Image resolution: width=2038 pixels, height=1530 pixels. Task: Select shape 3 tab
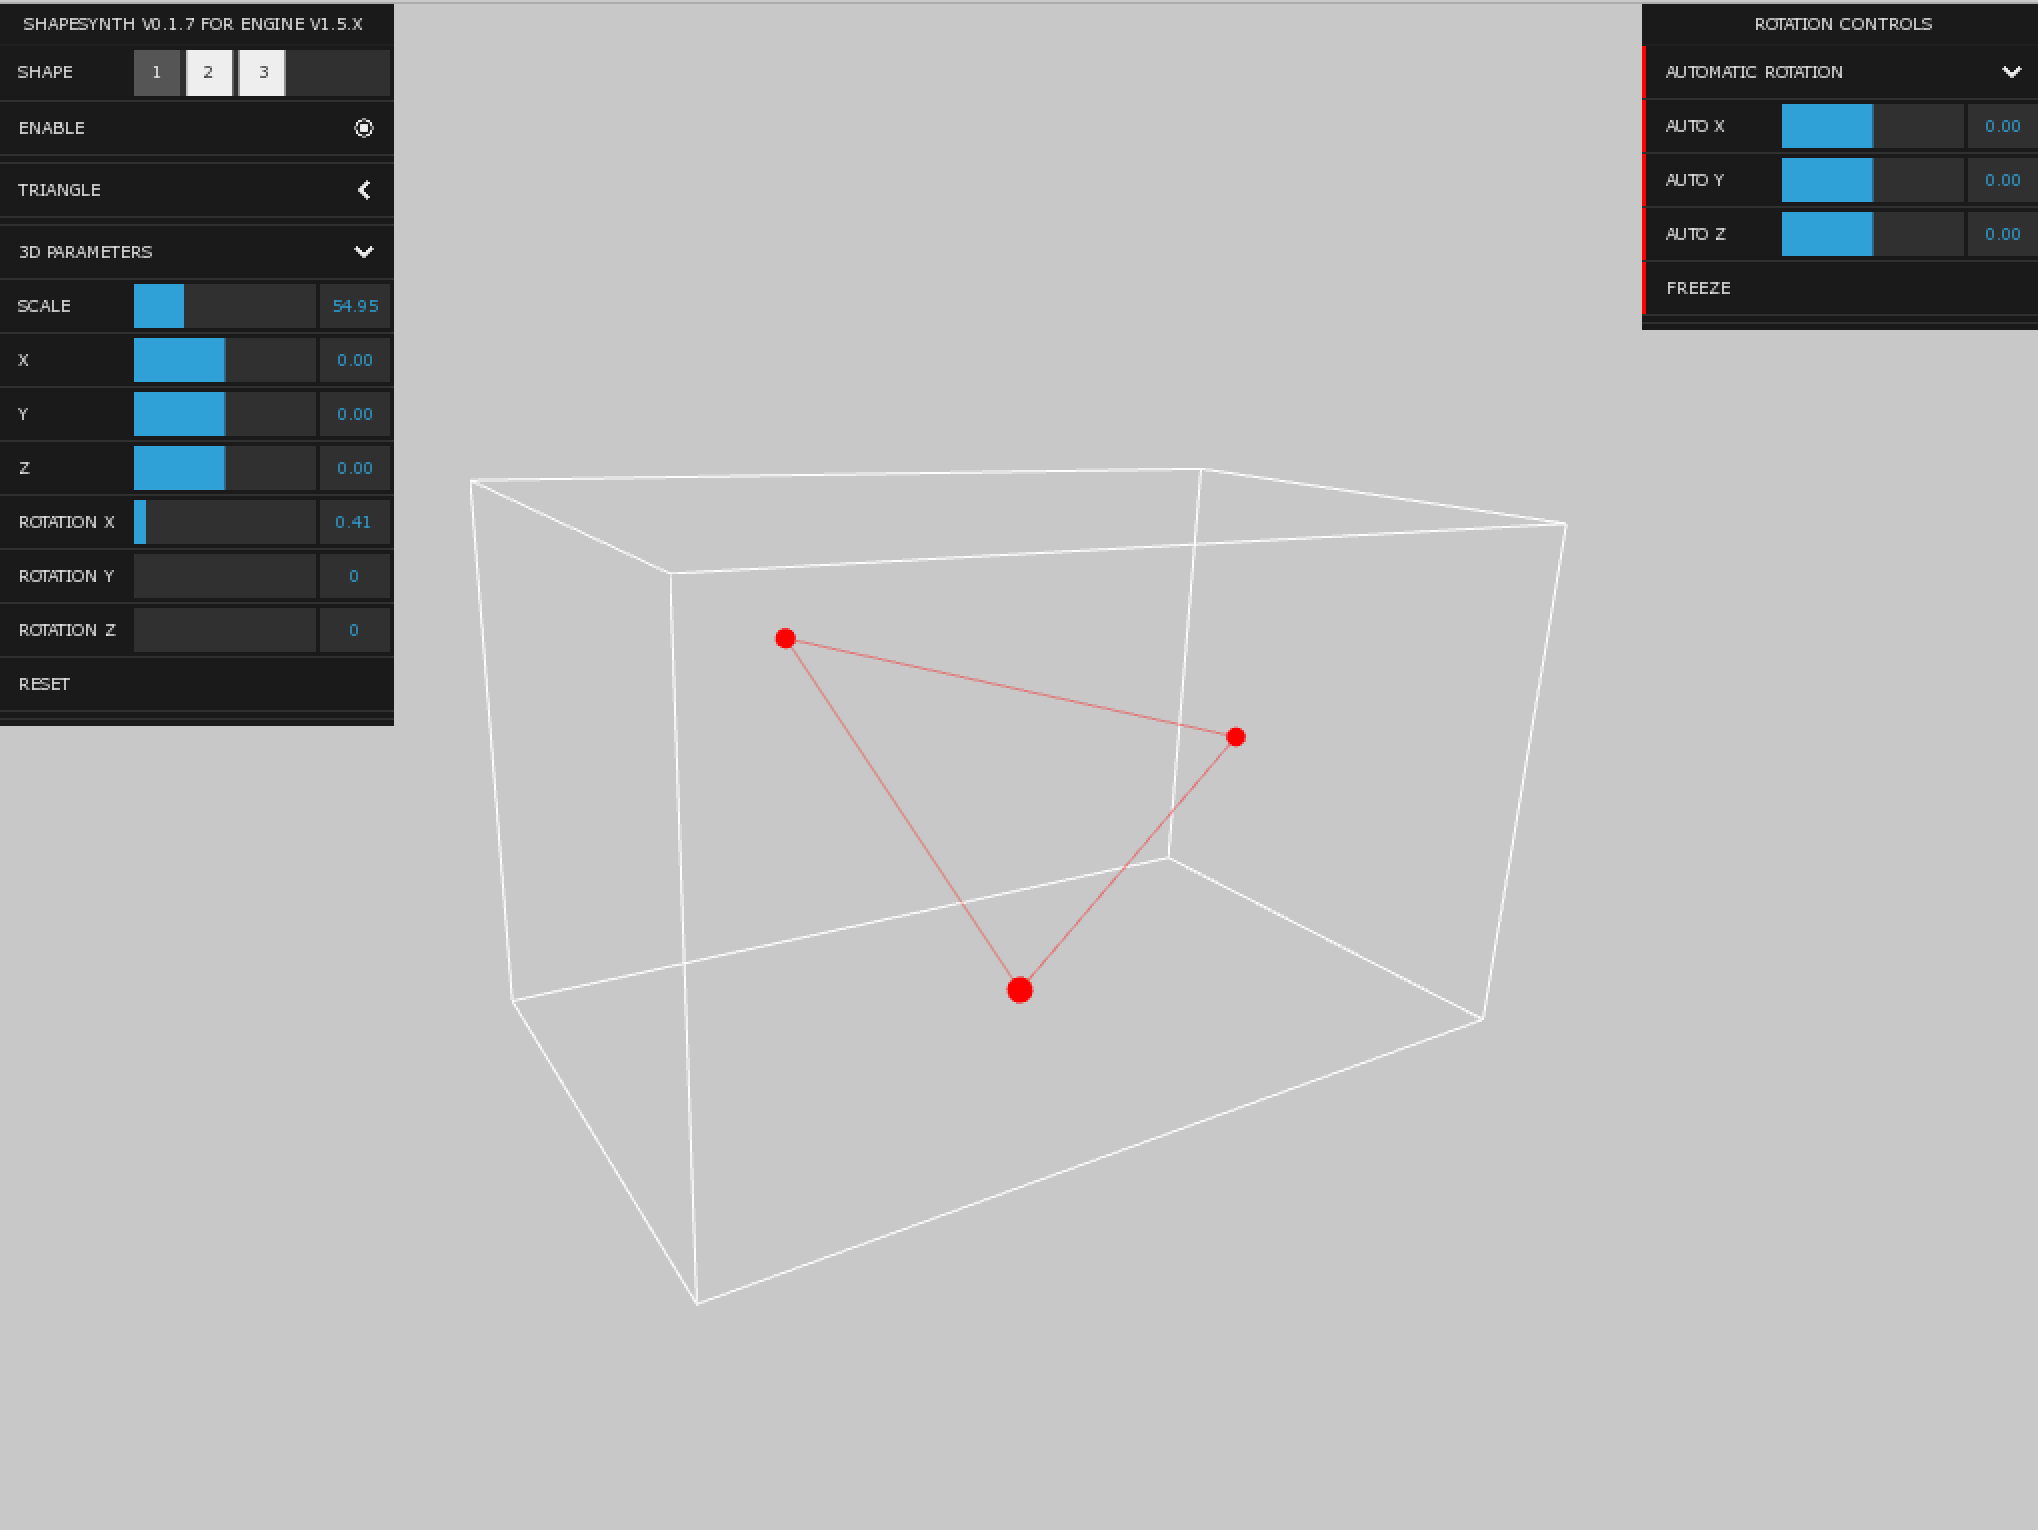263,73
